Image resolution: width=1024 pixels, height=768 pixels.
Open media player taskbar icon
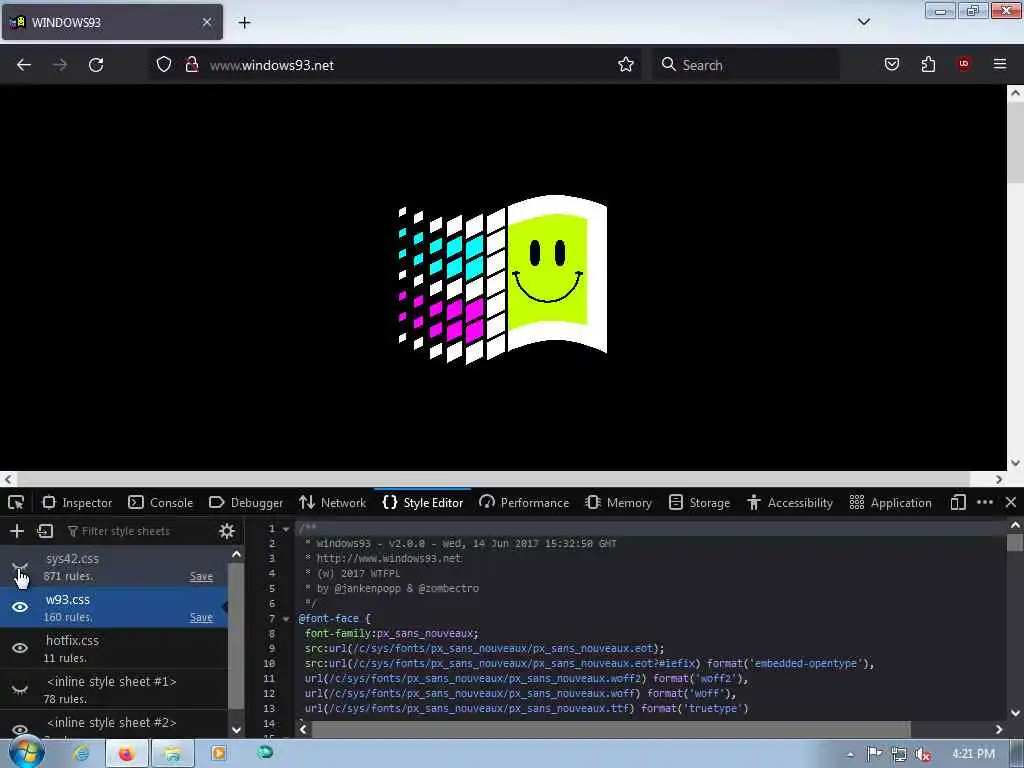(219, 754)
